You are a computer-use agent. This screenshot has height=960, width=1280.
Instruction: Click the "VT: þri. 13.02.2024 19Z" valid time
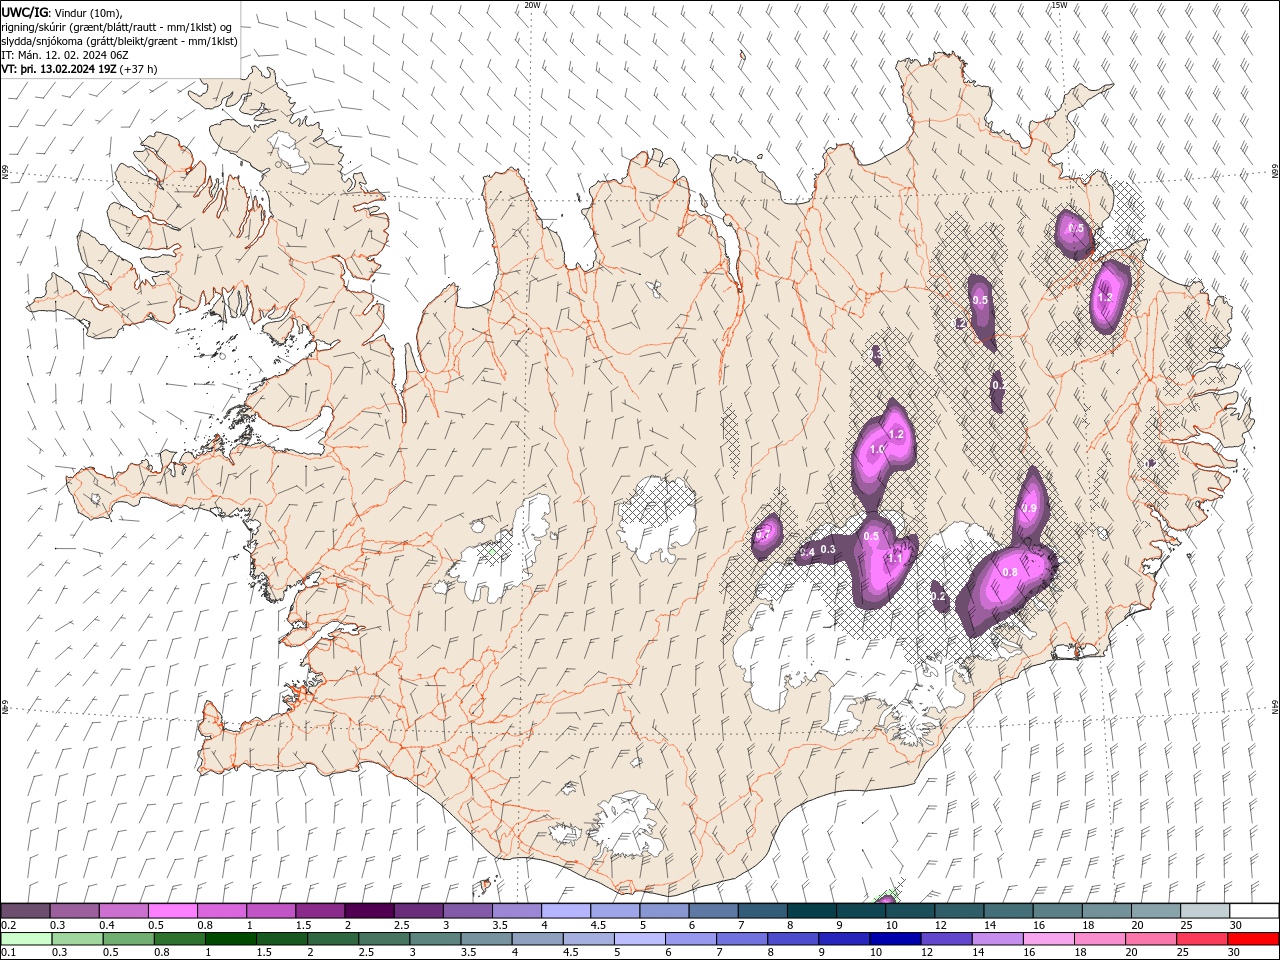pyautogui.click(x=60, y=69)
